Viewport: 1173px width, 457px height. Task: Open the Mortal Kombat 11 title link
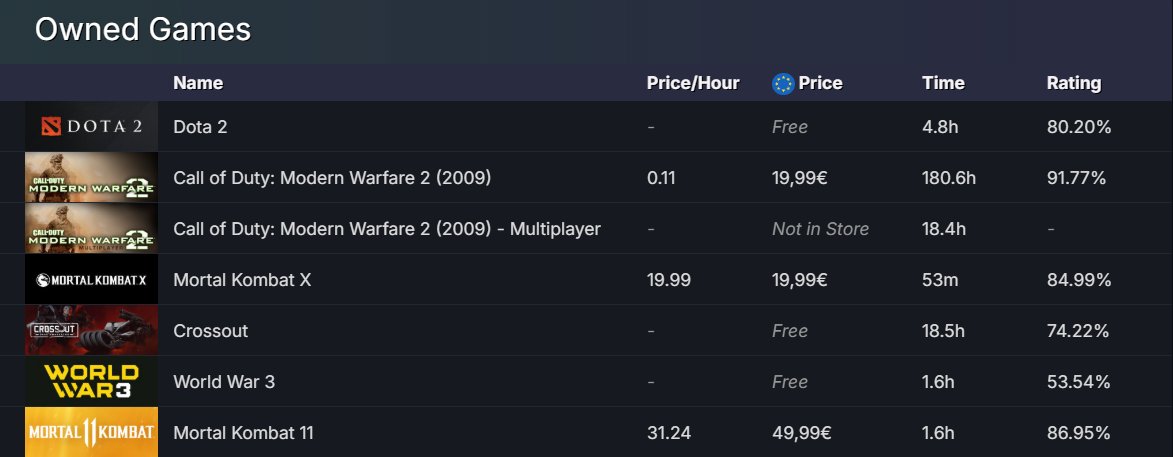pos(243,432)
